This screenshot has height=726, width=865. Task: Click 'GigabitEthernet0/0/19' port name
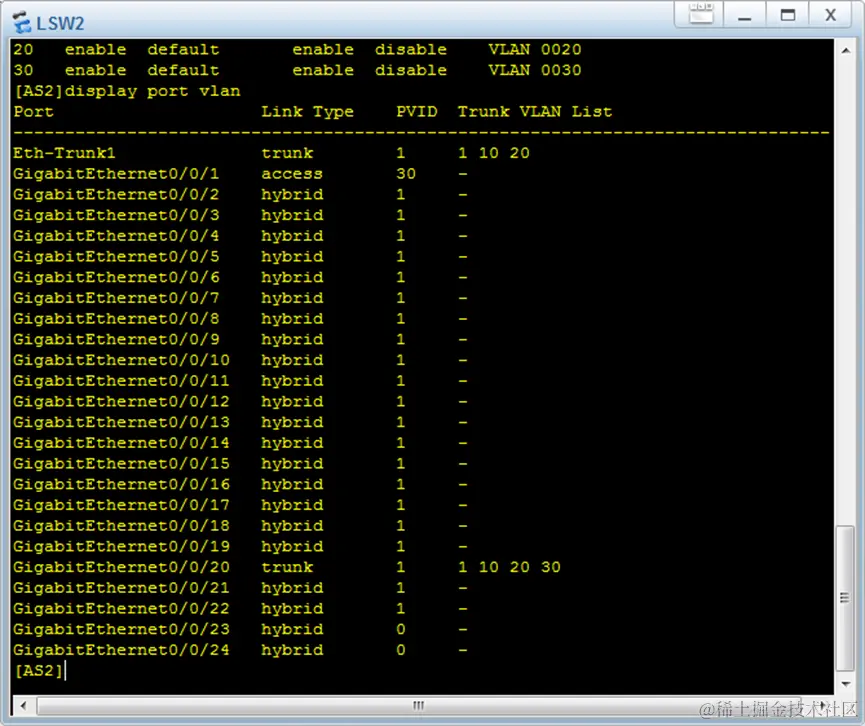[121, 546]
